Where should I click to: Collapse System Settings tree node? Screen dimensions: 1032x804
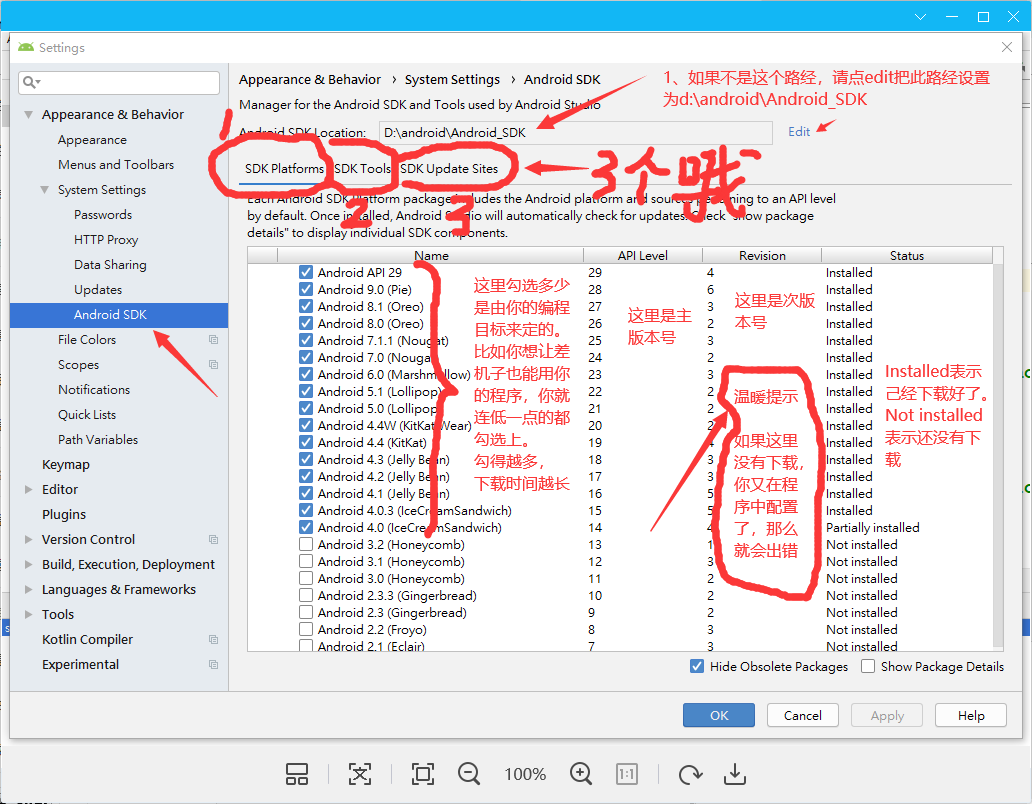click(45, 189)
